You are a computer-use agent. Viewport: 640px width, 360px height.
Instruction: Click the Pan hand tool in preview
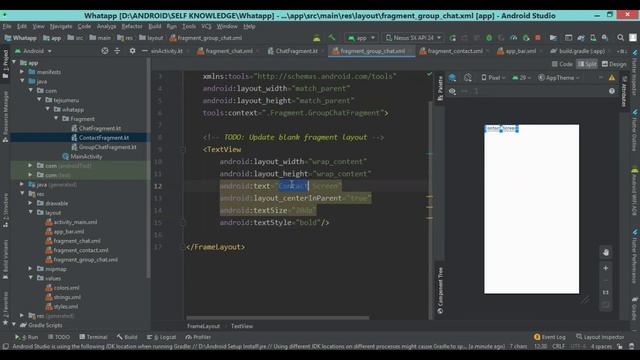point(606,253)
